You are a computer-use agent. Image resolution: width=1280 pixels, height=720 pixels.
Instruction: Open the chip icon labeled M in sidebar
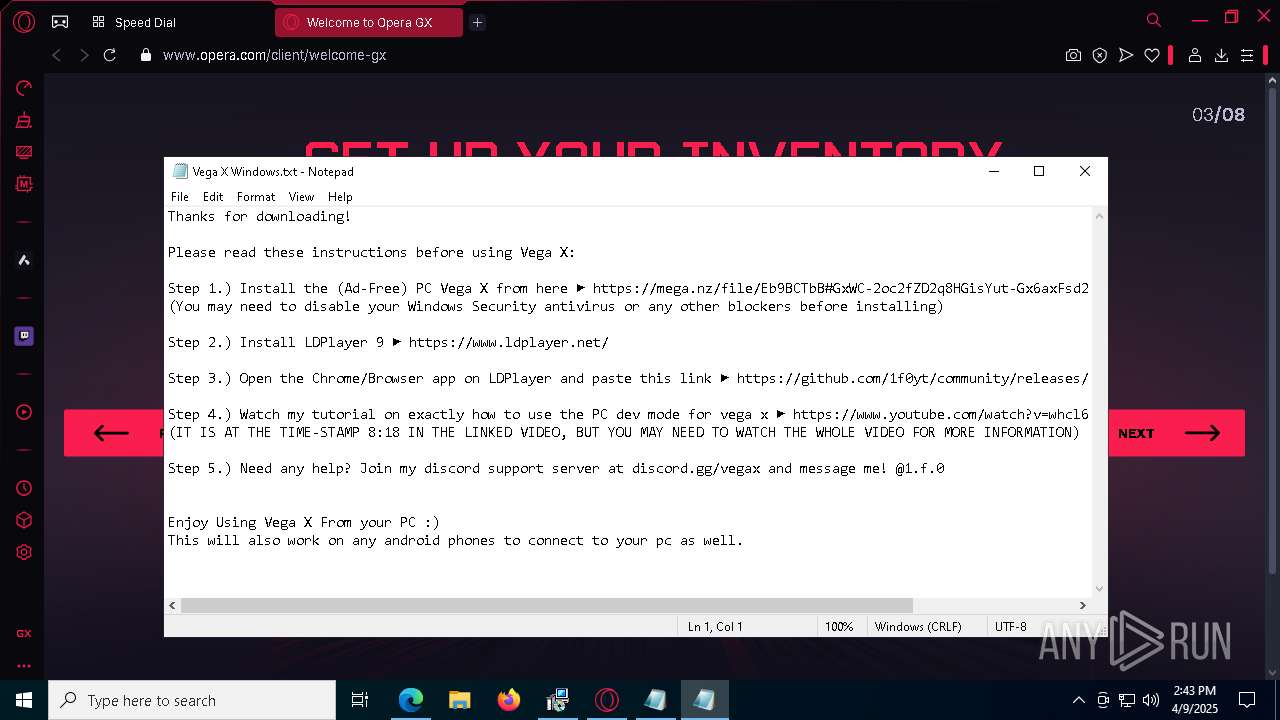[24, 184]
